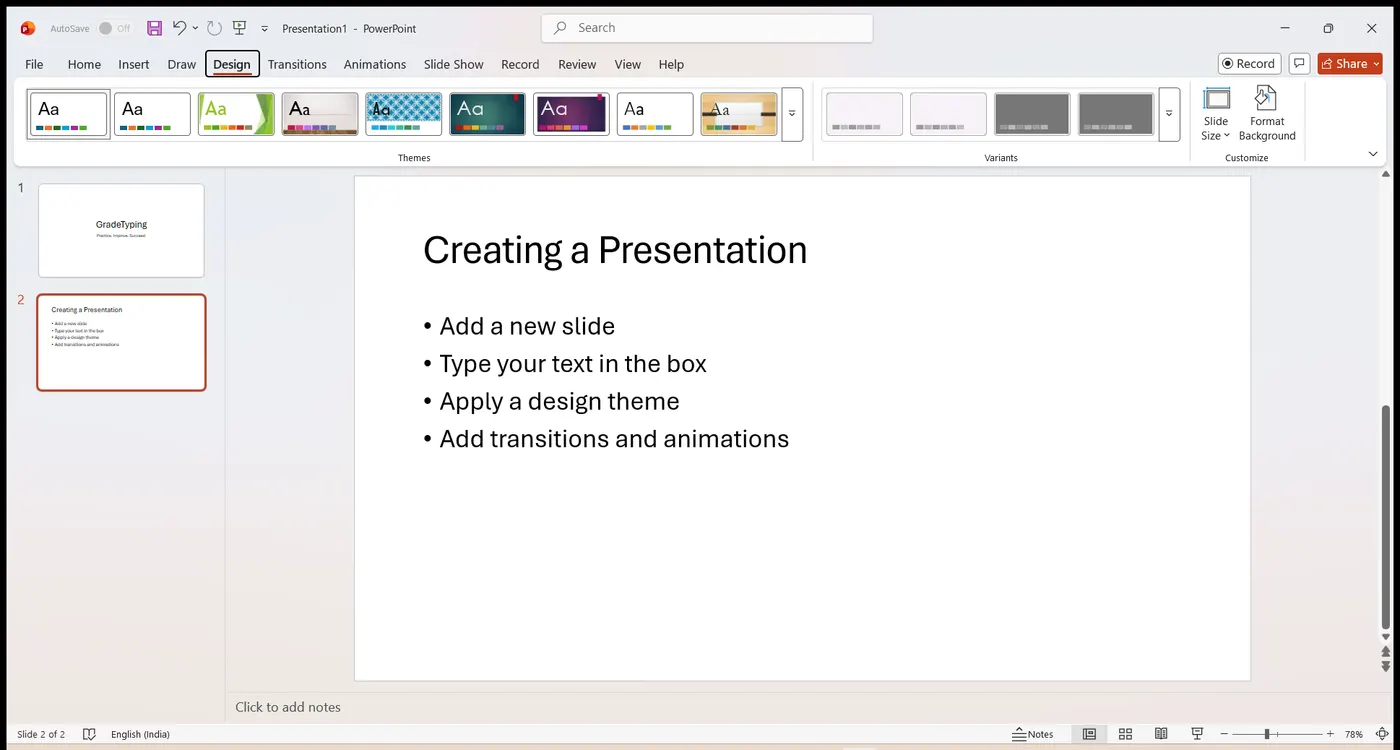Open Format Background pane
The image size is (1400, 750).
[x=1267, y=114]
